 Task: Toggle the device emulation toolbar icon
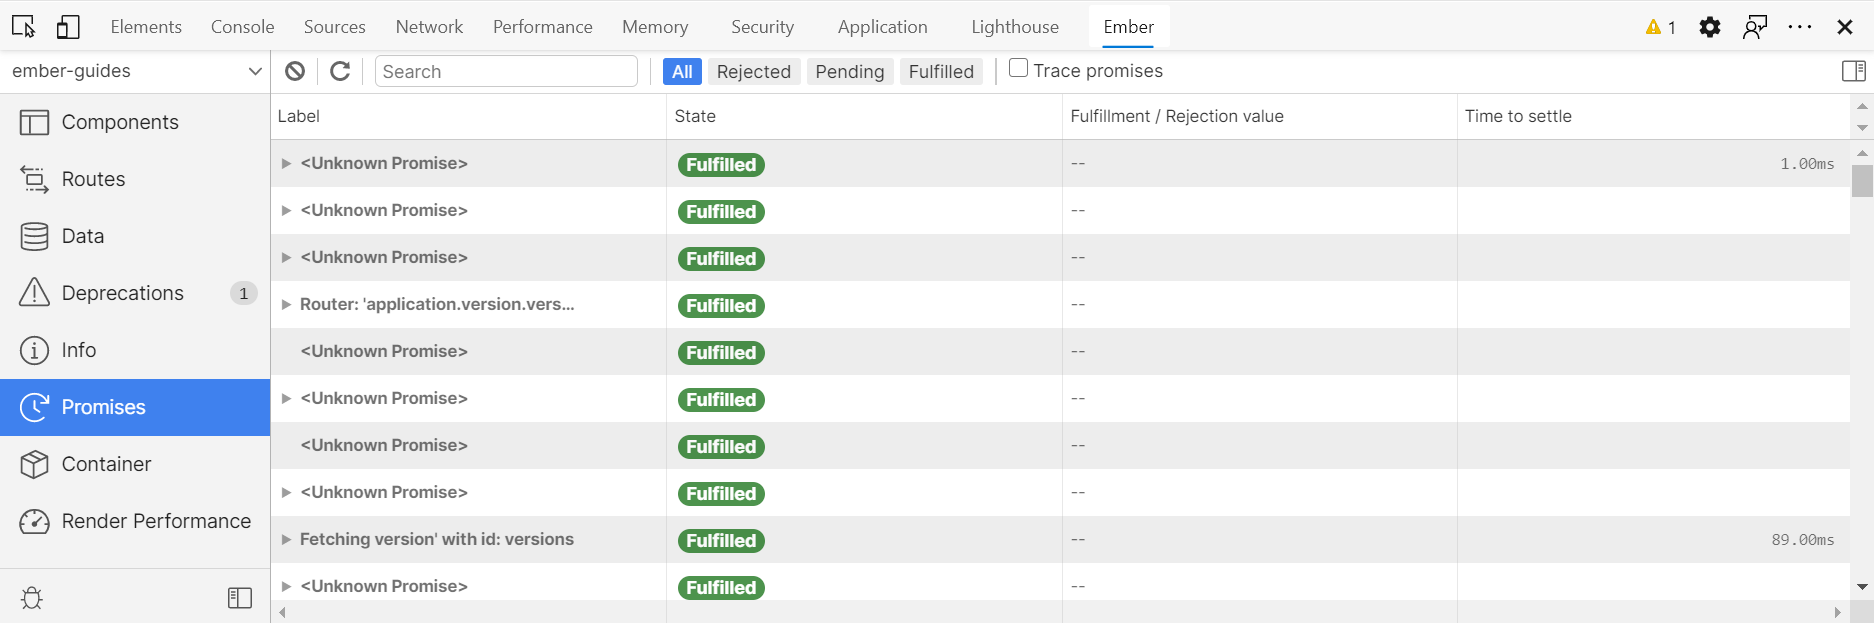click(x=68, y=27)
